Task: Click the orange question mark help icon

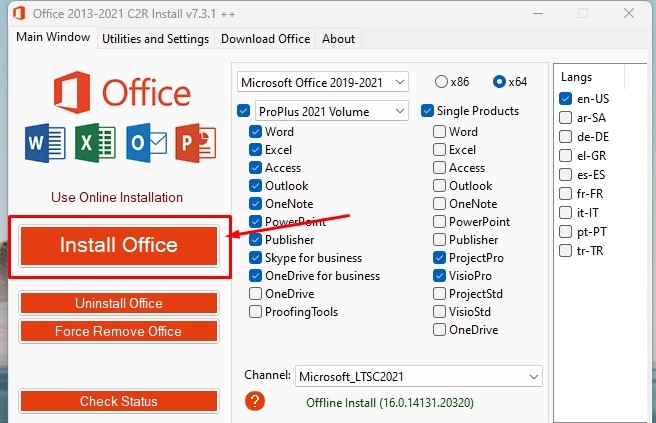Action: tap(256, 401)
